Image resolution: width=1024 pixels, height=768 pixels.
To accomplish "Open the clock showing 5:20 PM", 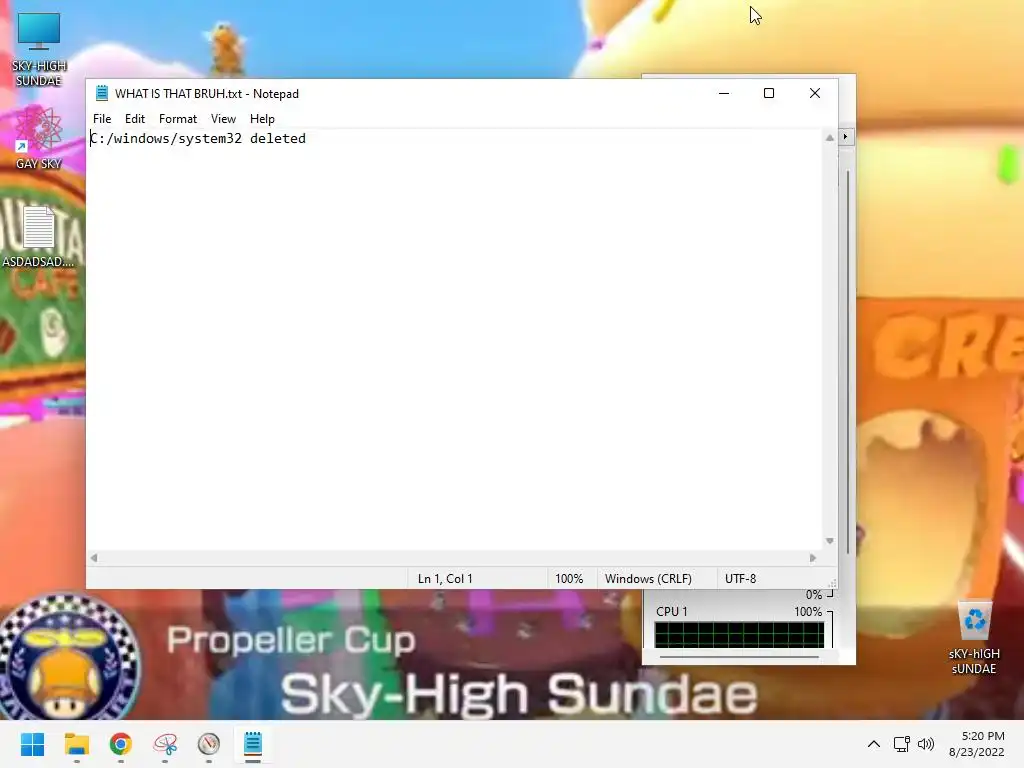I will click(x=976, y=744).
